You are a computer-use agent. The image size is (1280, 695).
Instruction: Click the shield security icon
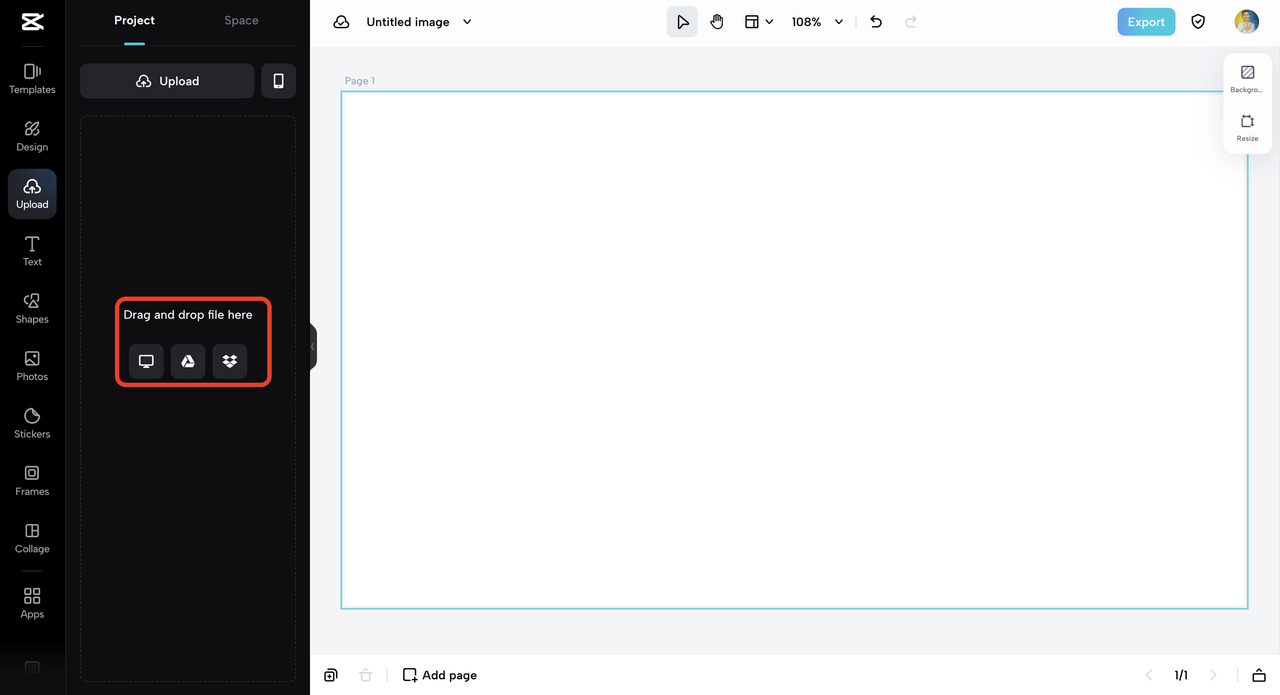point(1198,22)
